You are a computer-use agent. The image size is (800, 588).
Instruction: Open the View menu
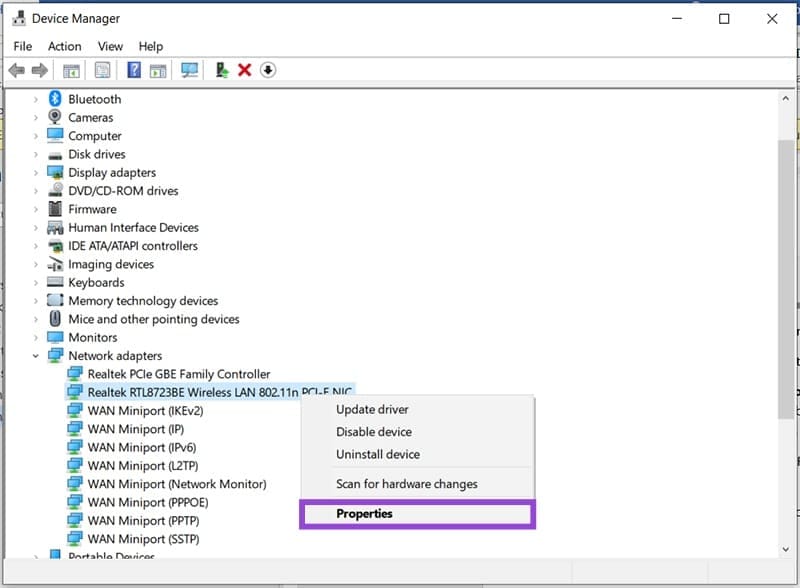[x=110, y=46]
